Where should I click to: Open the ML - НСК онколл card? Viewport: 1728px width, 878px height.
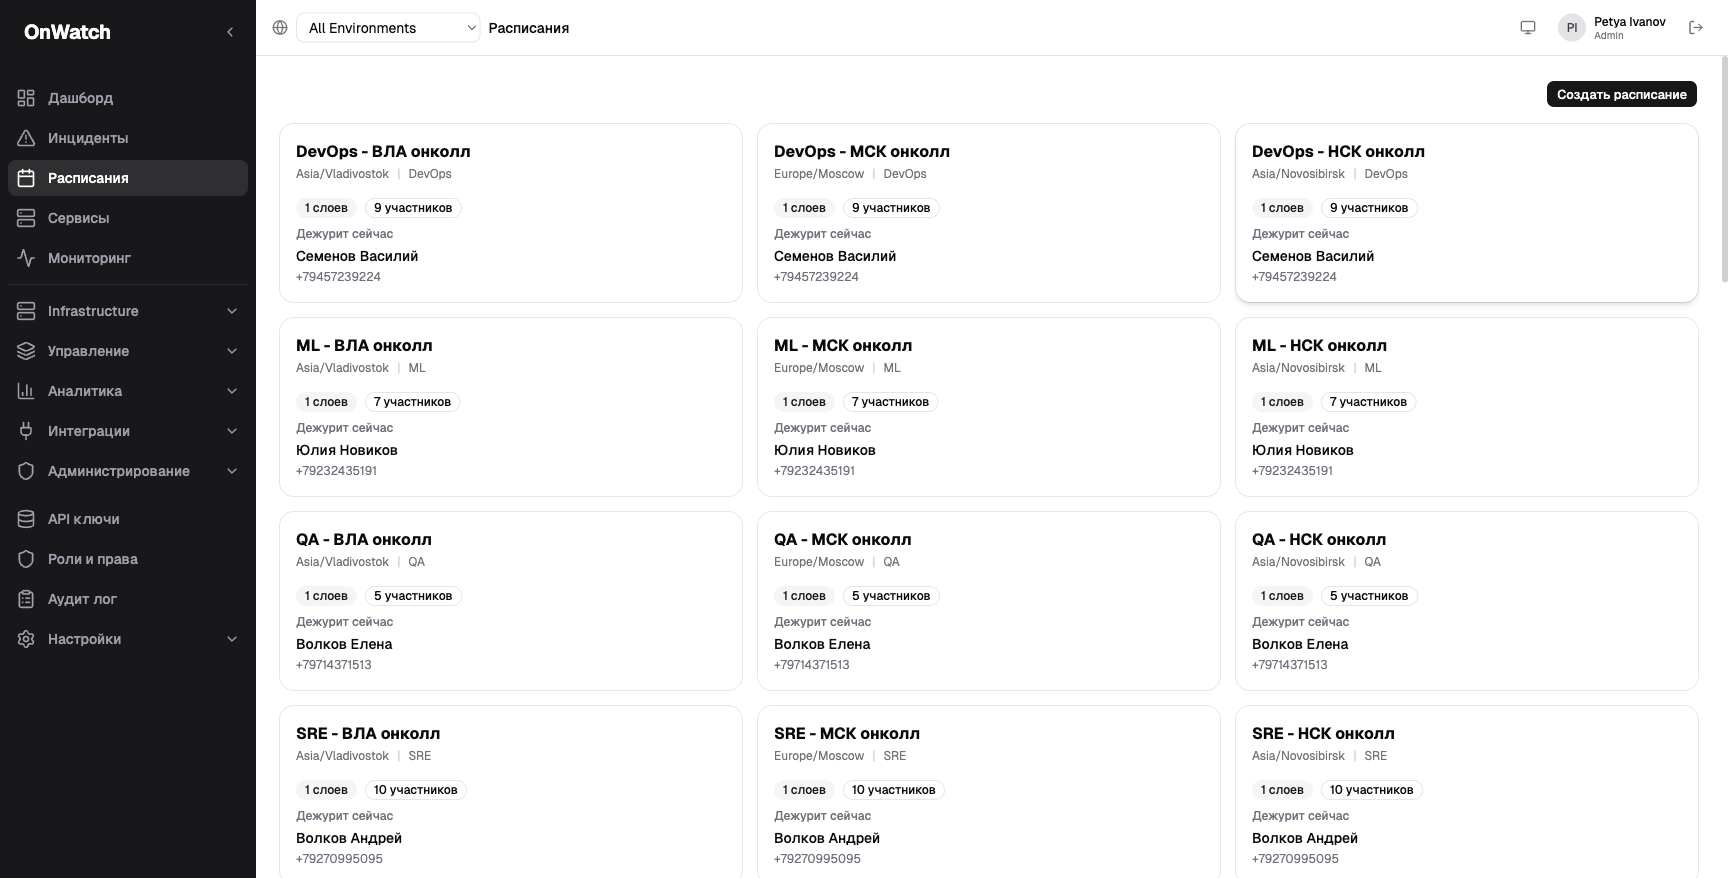1466,407
